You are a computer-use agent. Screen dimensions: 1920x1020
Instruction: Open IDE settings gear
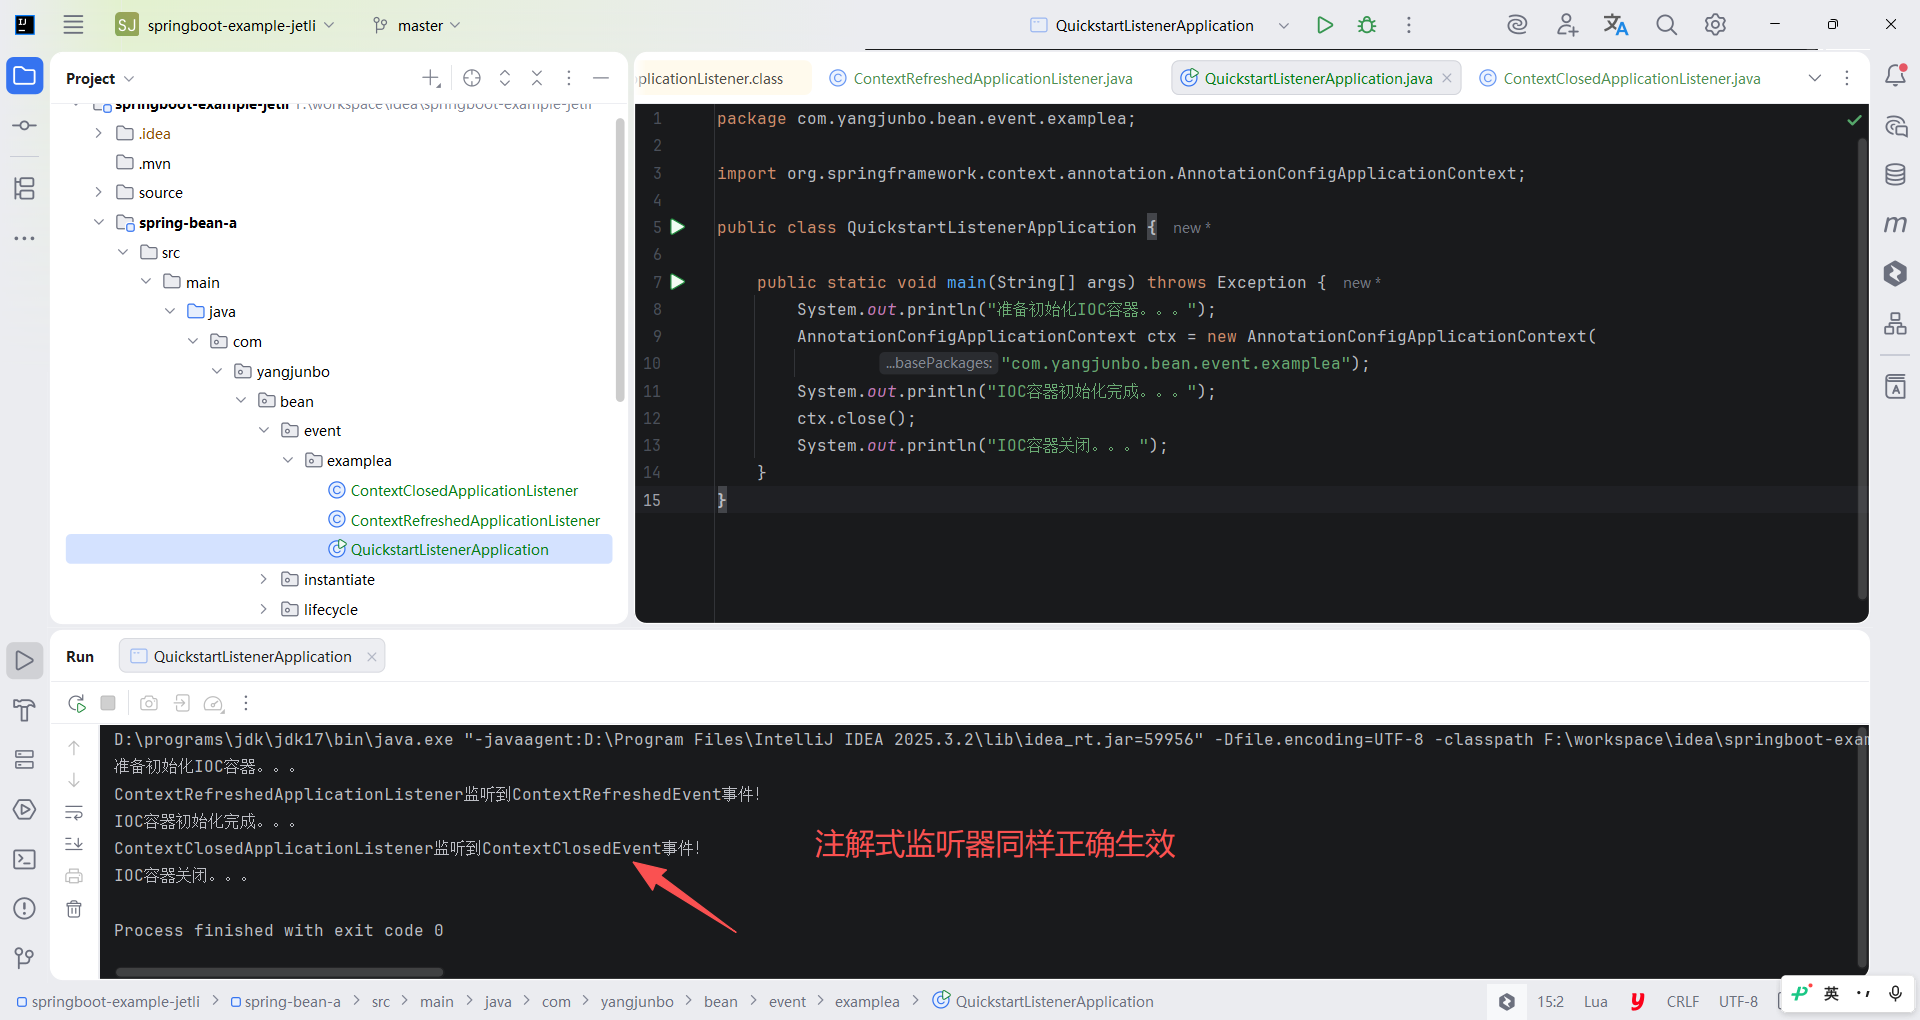coord(1715,25)
